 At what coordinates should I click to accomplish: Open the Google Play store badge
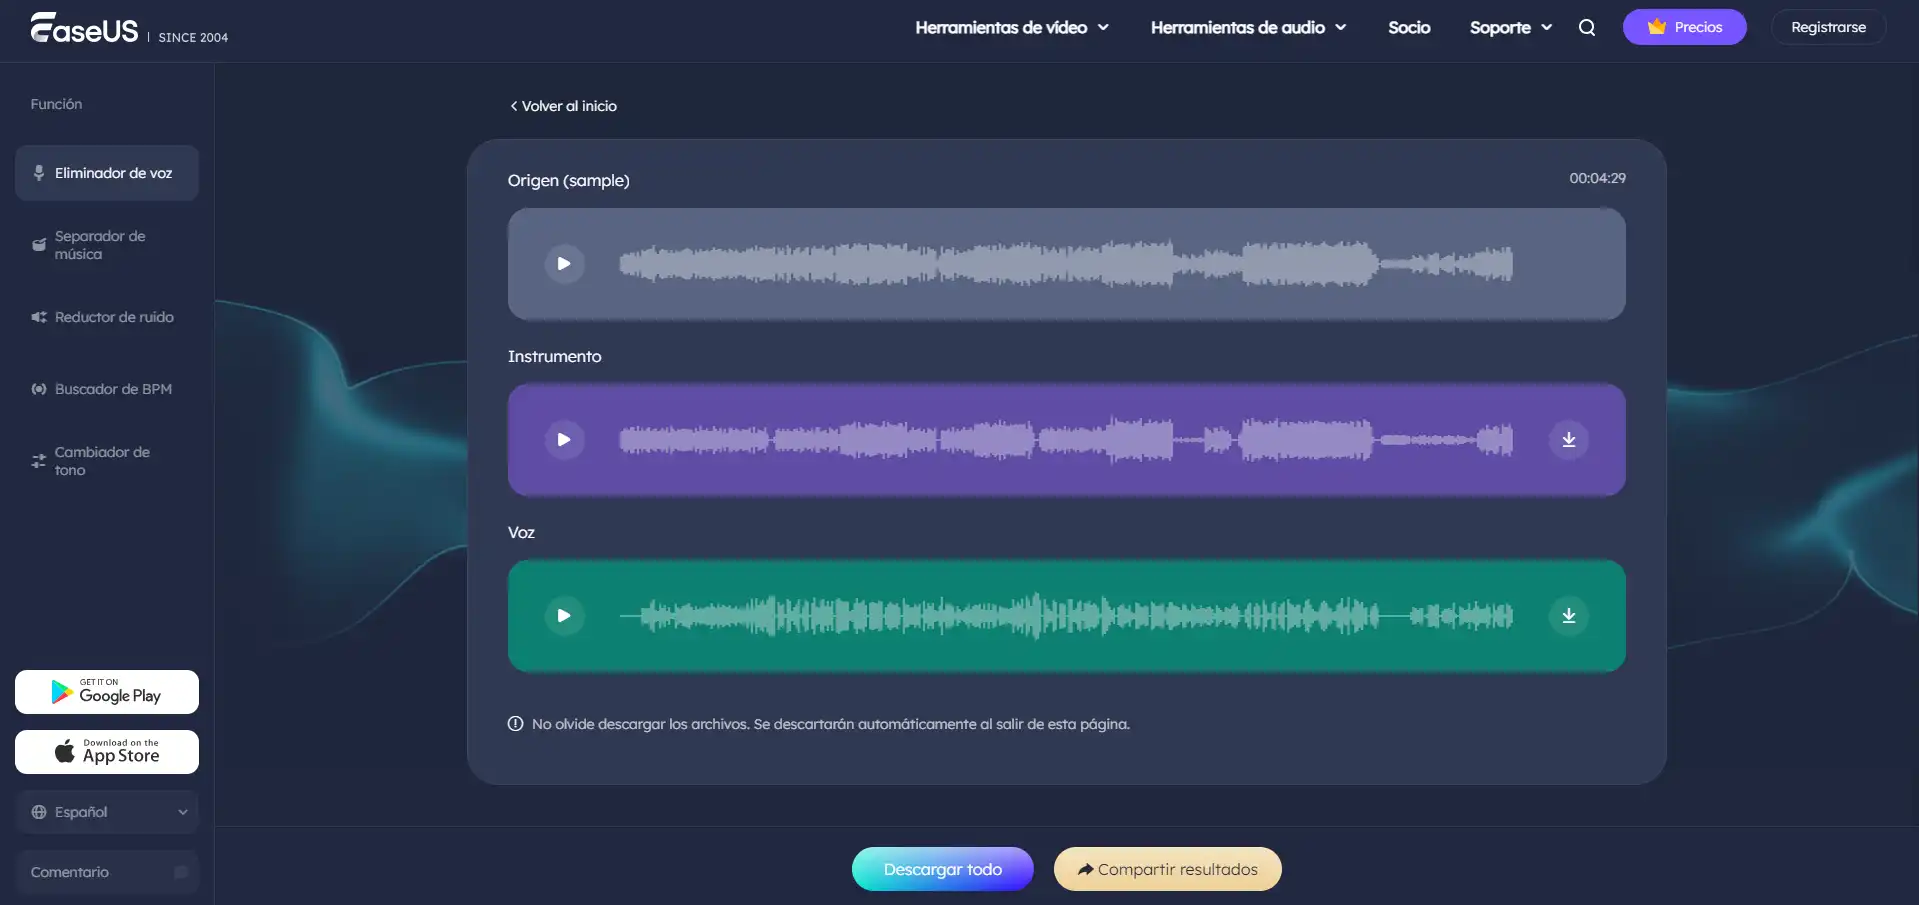107,692
